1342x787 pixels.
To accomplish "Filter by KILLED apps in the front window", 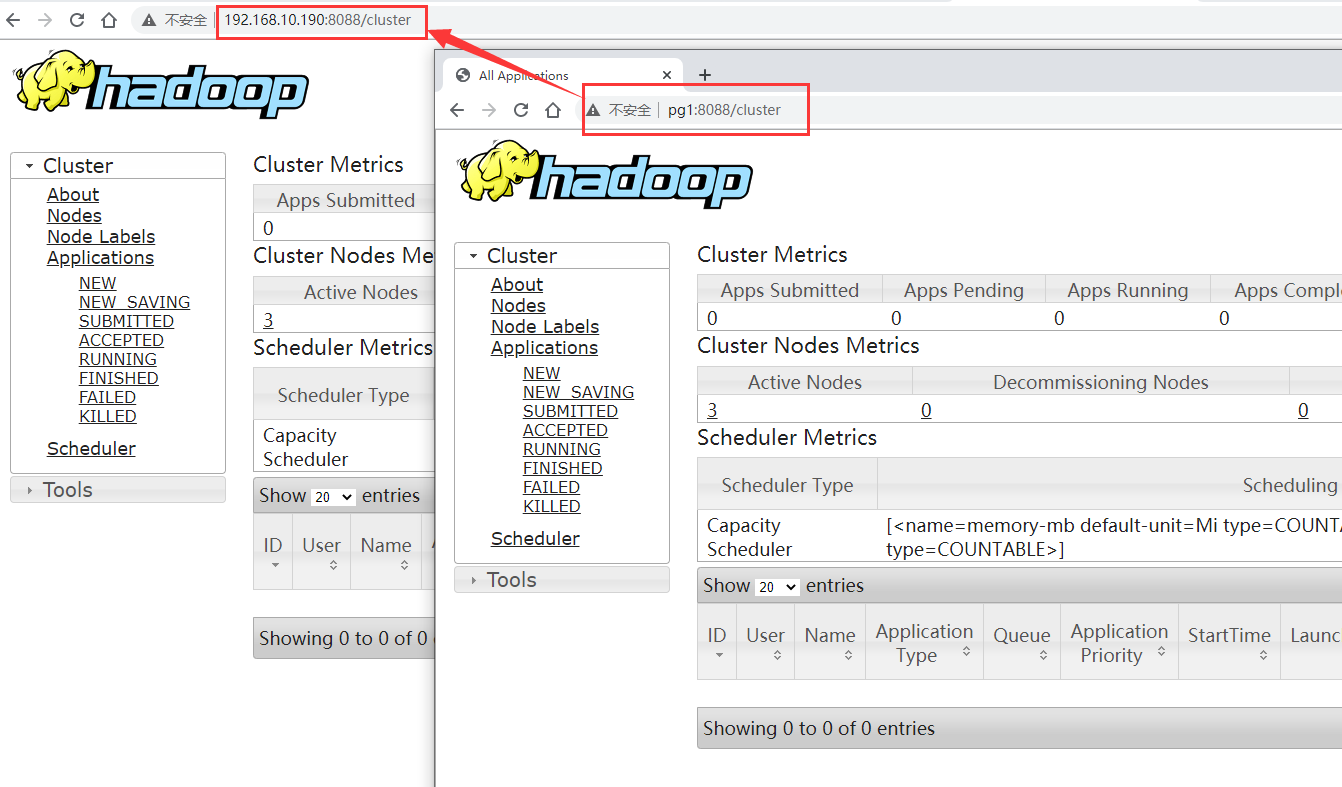I will (552, 506).
